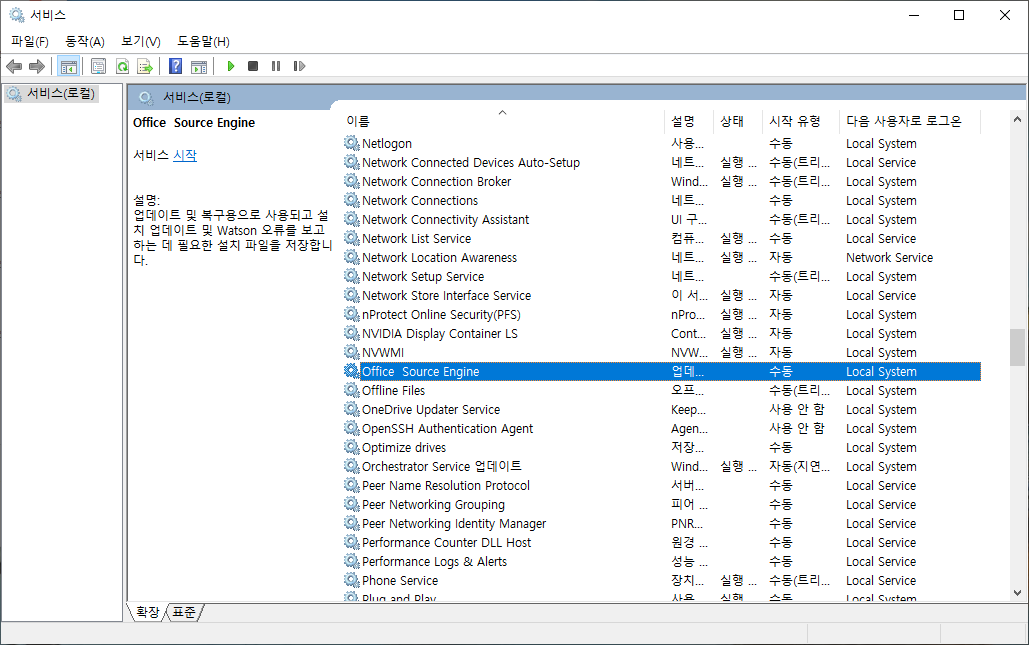Click the scrollbar up arrow
This screenshot has height=645, width=1029.
click(x=1017, y=119)
